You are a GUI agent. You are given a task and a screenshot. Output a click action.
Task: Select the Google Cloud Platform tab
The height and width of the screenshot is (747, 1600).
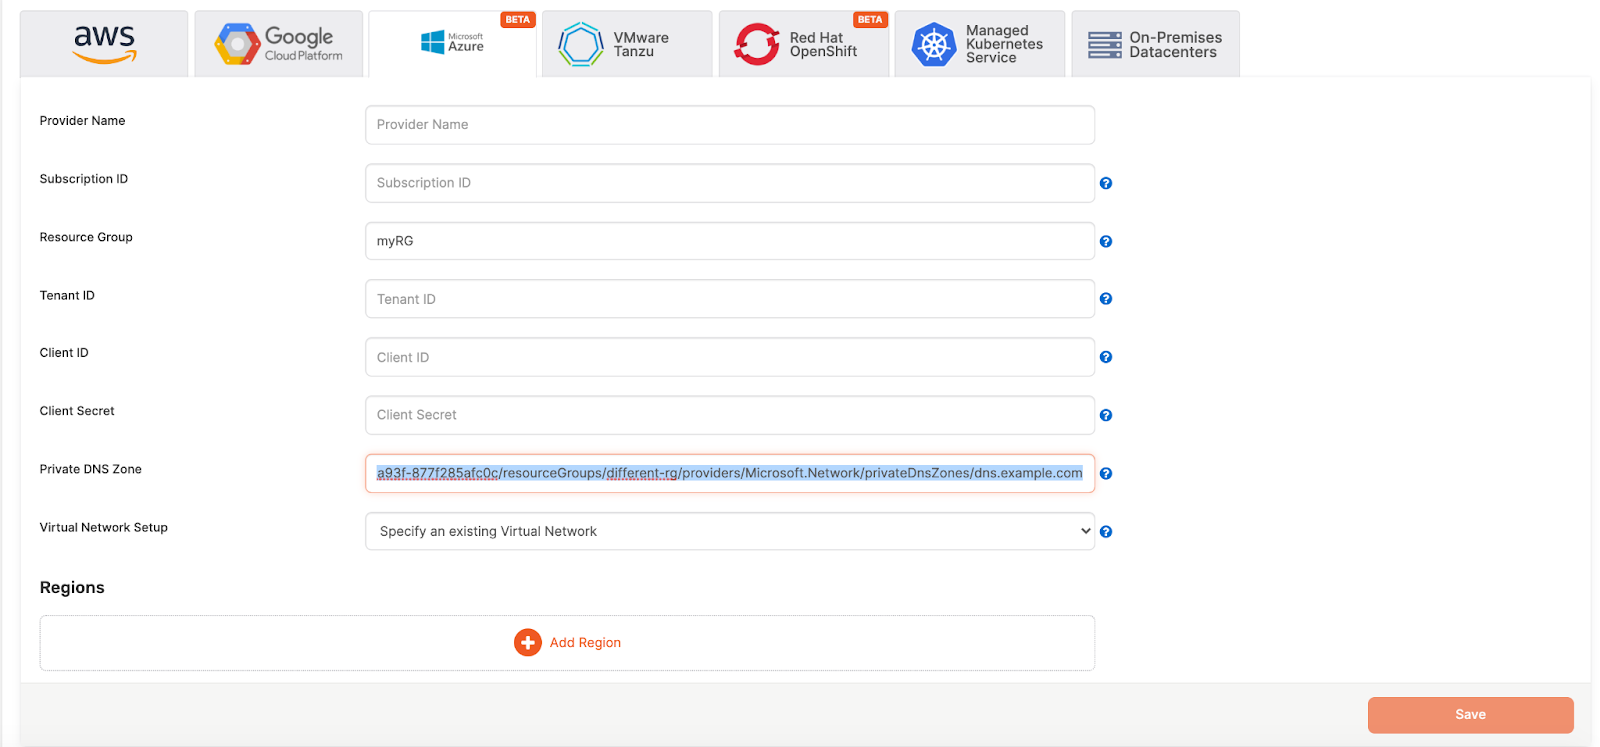pos(279,44)
